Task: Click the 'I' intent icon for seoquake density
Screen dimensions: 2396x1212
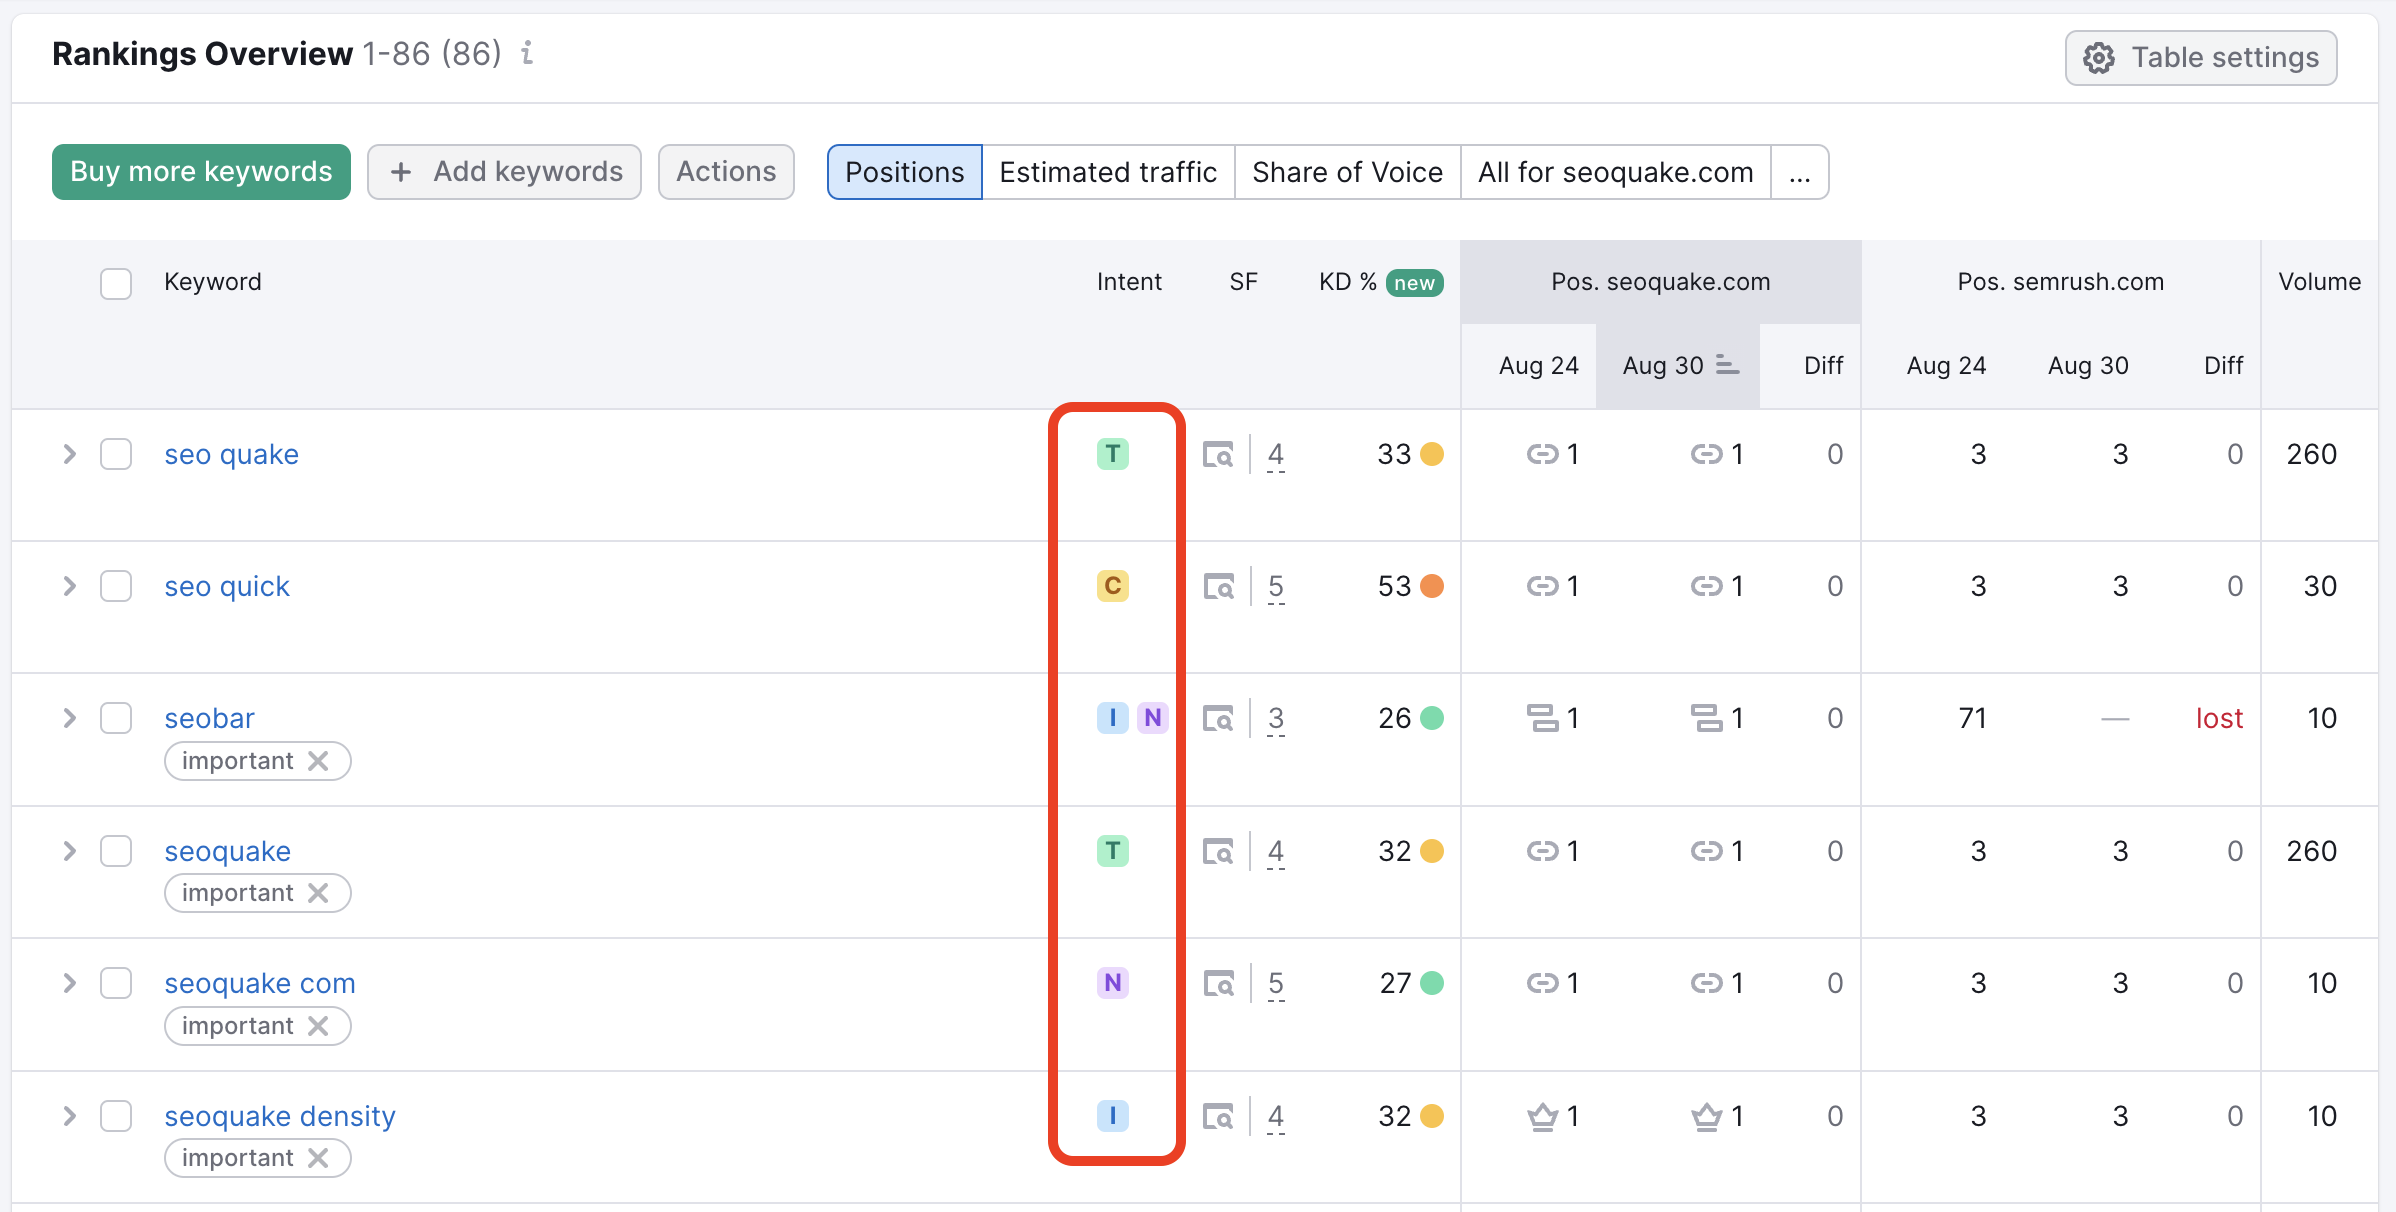Action: coord(1113,1116)
